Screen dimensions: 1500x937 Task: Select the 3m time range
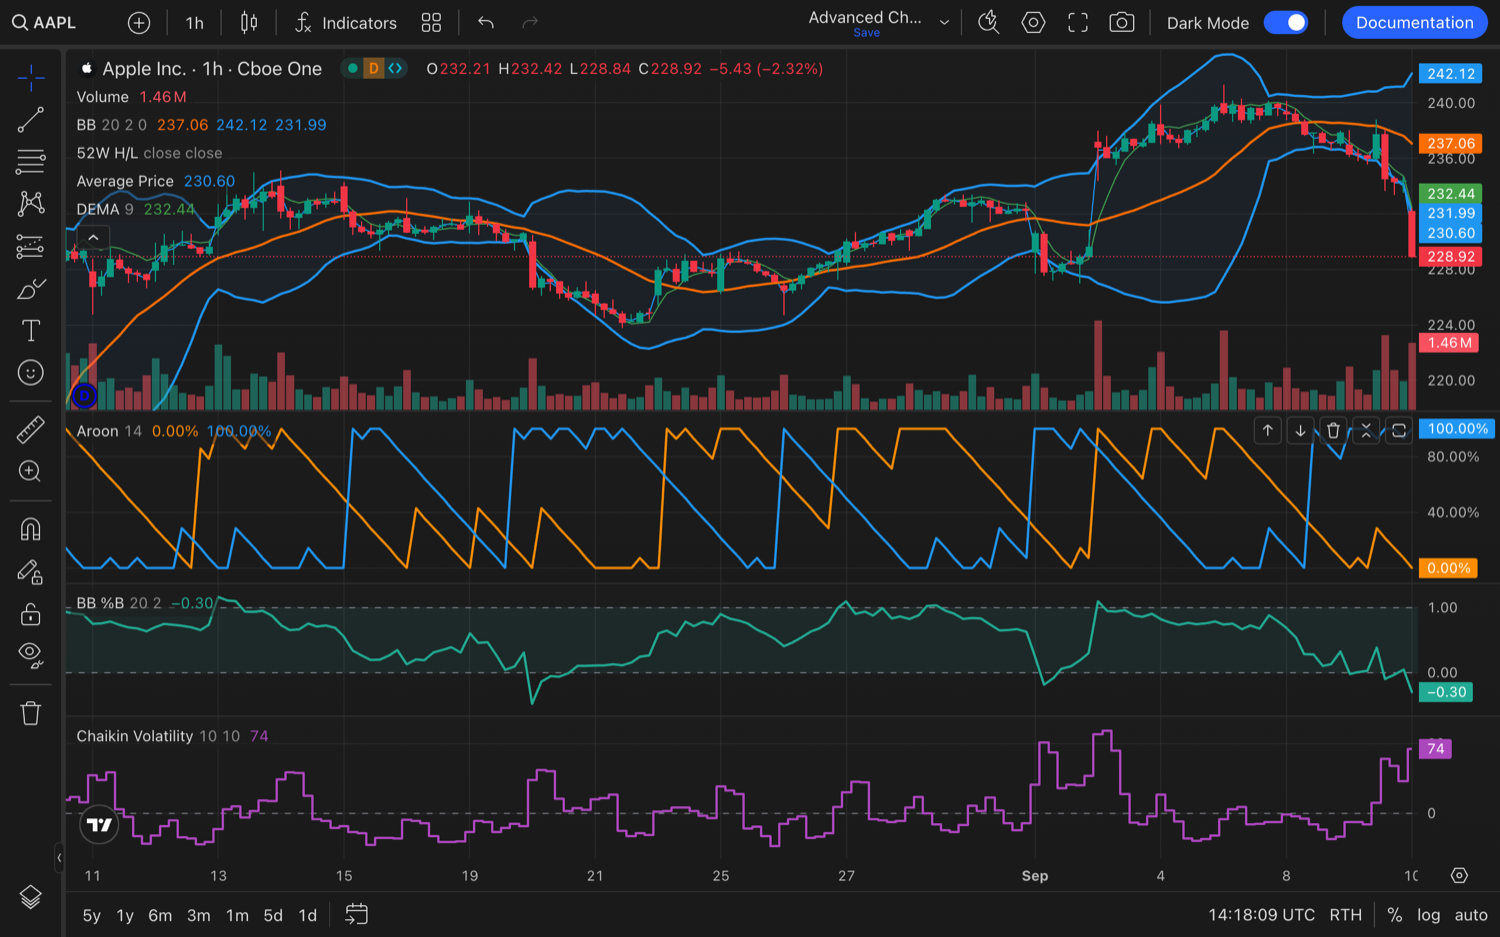click(199, 915)
